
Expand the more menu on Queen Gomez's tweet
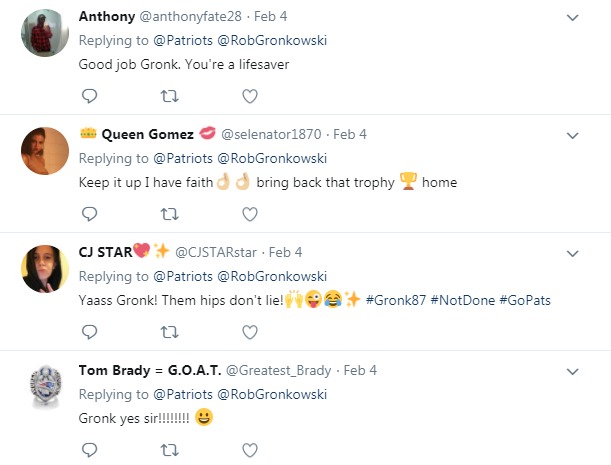pyautogui.click(x=573, y=135)
